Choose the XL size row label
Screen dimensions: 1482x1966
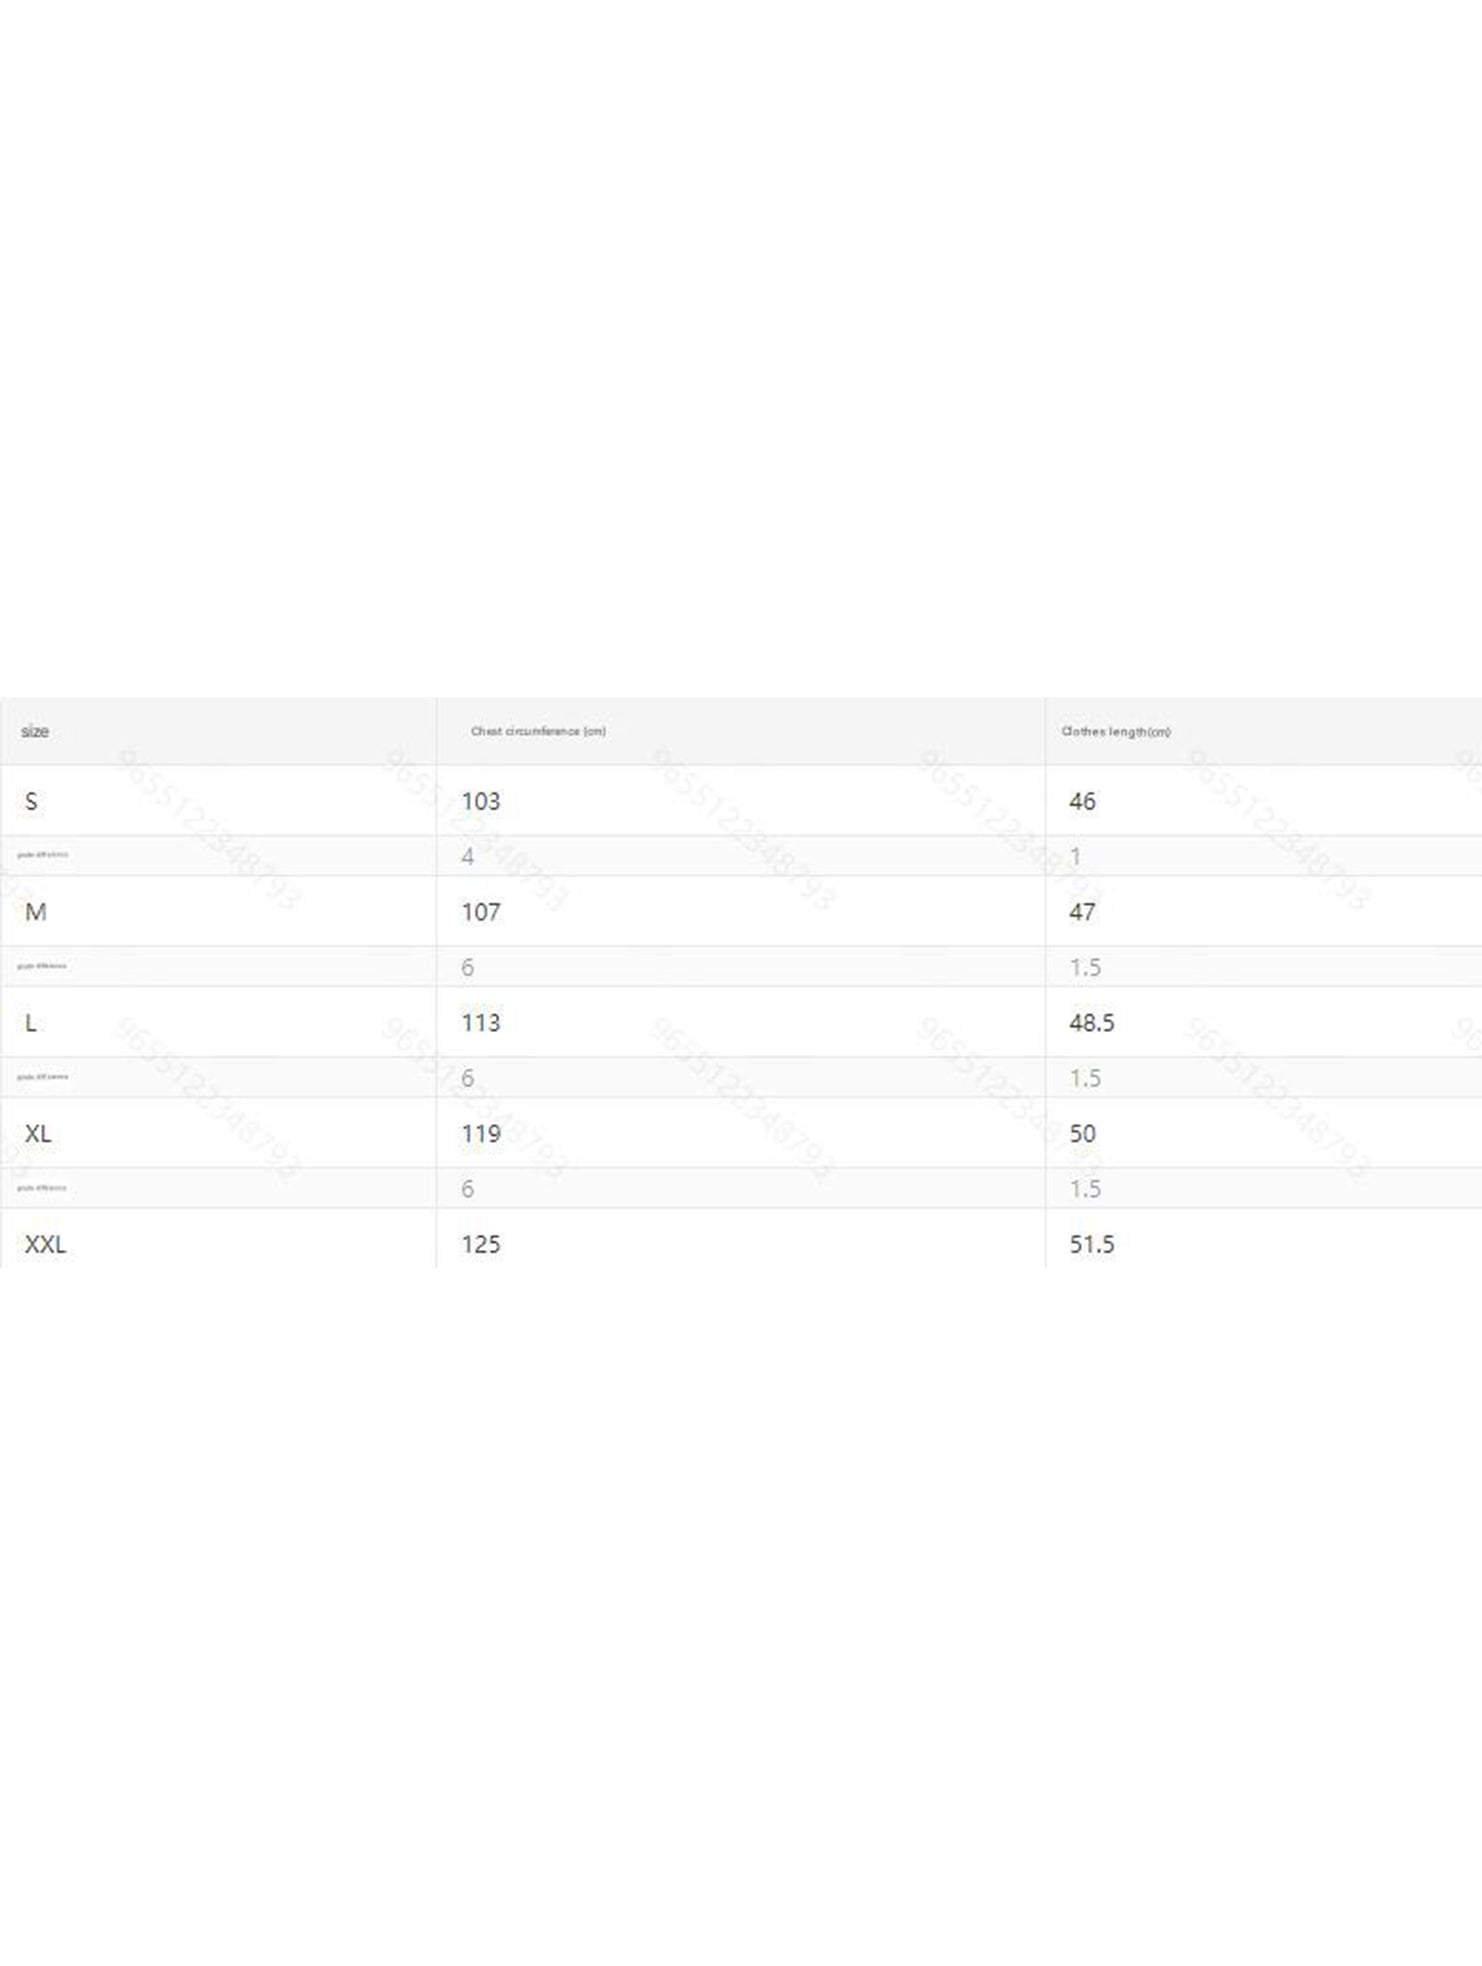tap(38, 1134)
